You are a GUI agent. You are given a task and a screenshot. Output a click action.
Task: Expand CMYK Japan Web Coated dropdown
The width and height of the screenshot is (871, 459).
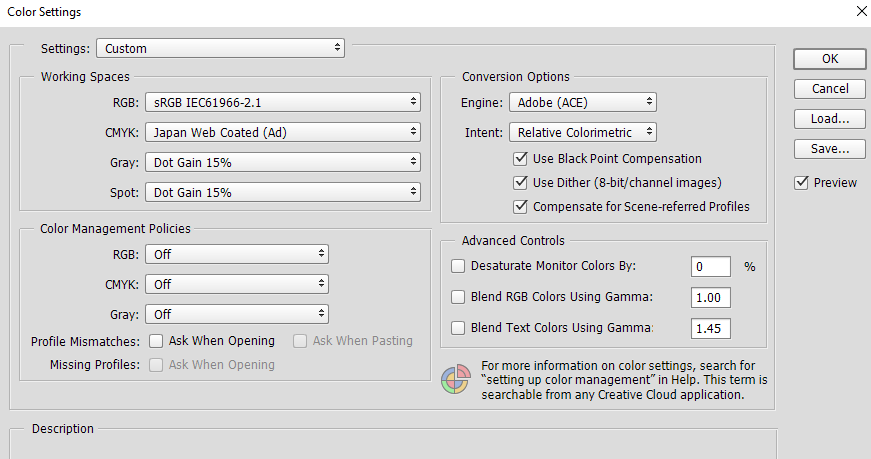282,132
